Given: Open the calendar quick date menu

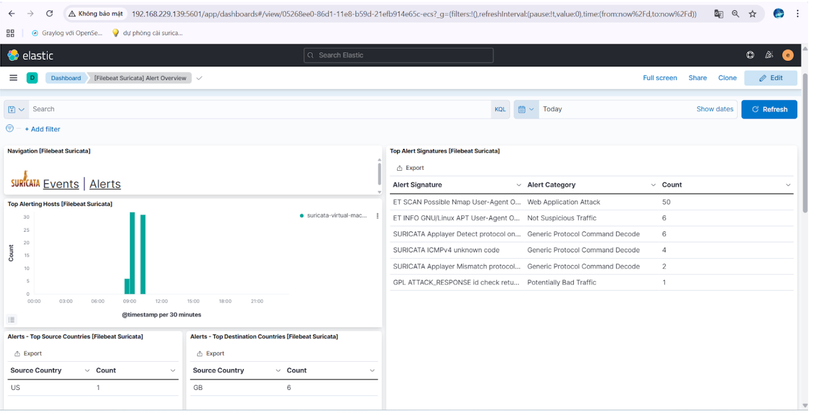Looking at the screenshot, I should point(526,109).
